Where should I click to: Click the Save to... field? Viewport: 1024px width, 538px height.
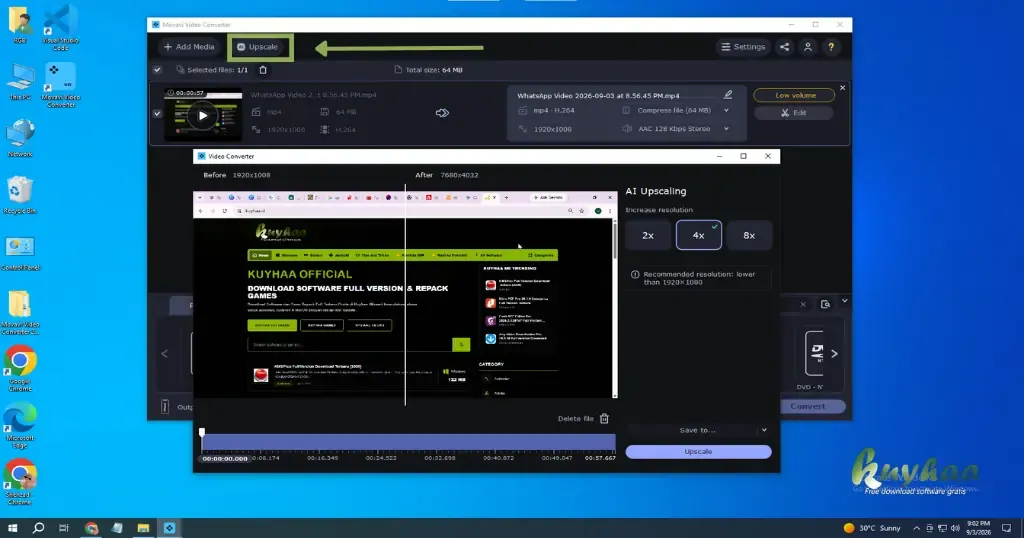click(698, 430)
